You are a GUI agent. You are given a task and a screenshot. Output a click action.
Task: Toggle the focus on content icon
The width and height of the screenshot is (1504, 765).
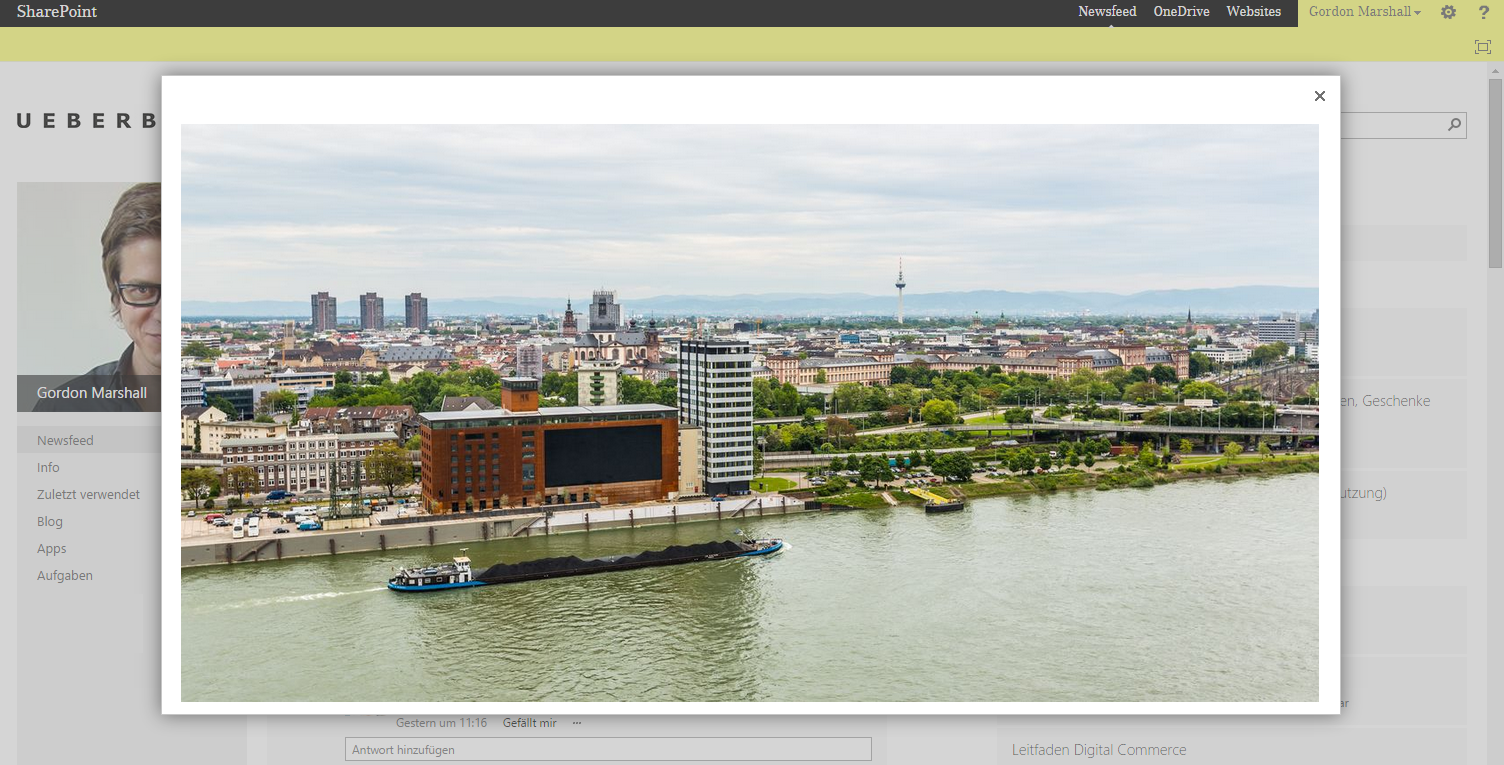click(1482, 46)
